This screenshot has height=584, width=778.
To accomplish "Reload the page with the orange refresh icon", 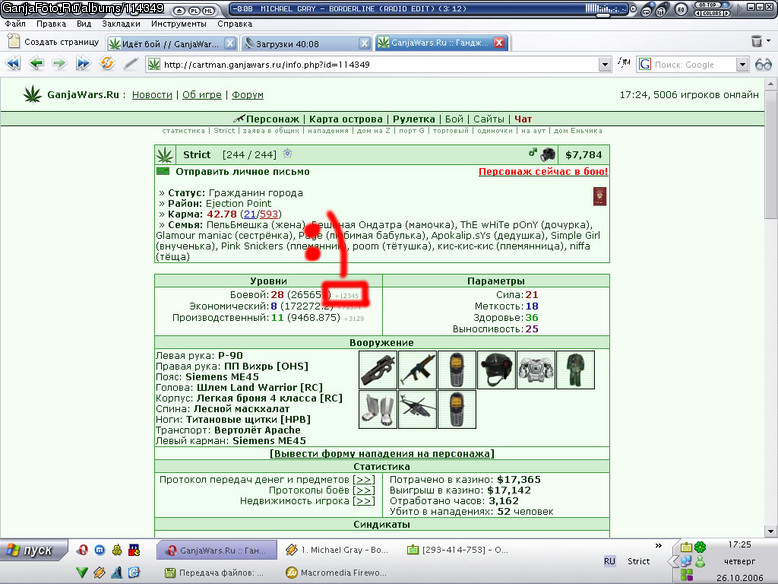I will tap(107, 64).
